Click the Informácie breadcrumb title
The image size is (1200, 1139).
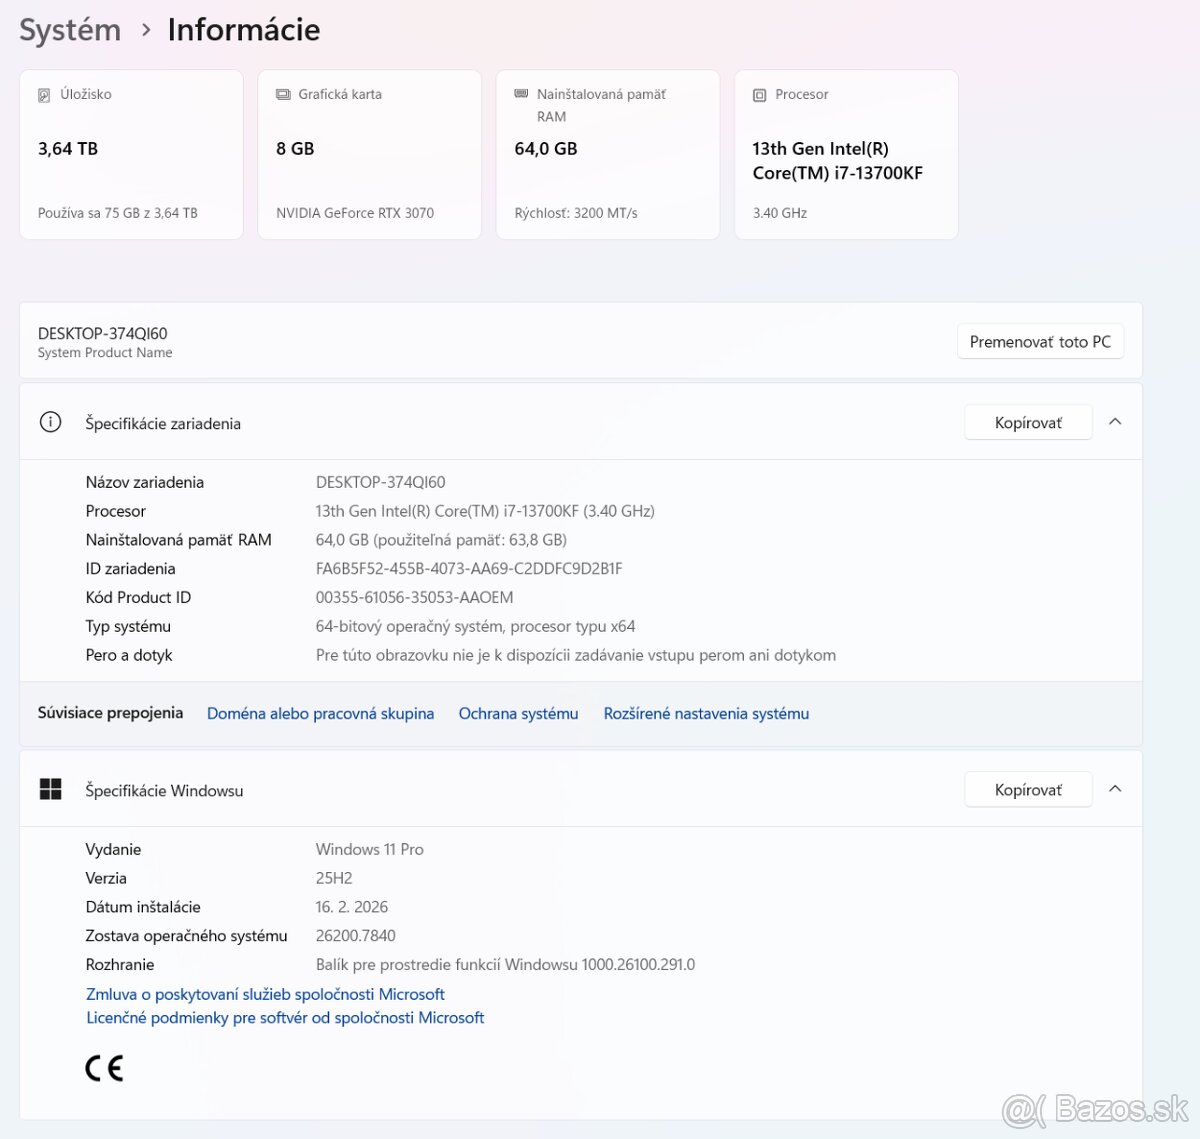click(244, 30)
